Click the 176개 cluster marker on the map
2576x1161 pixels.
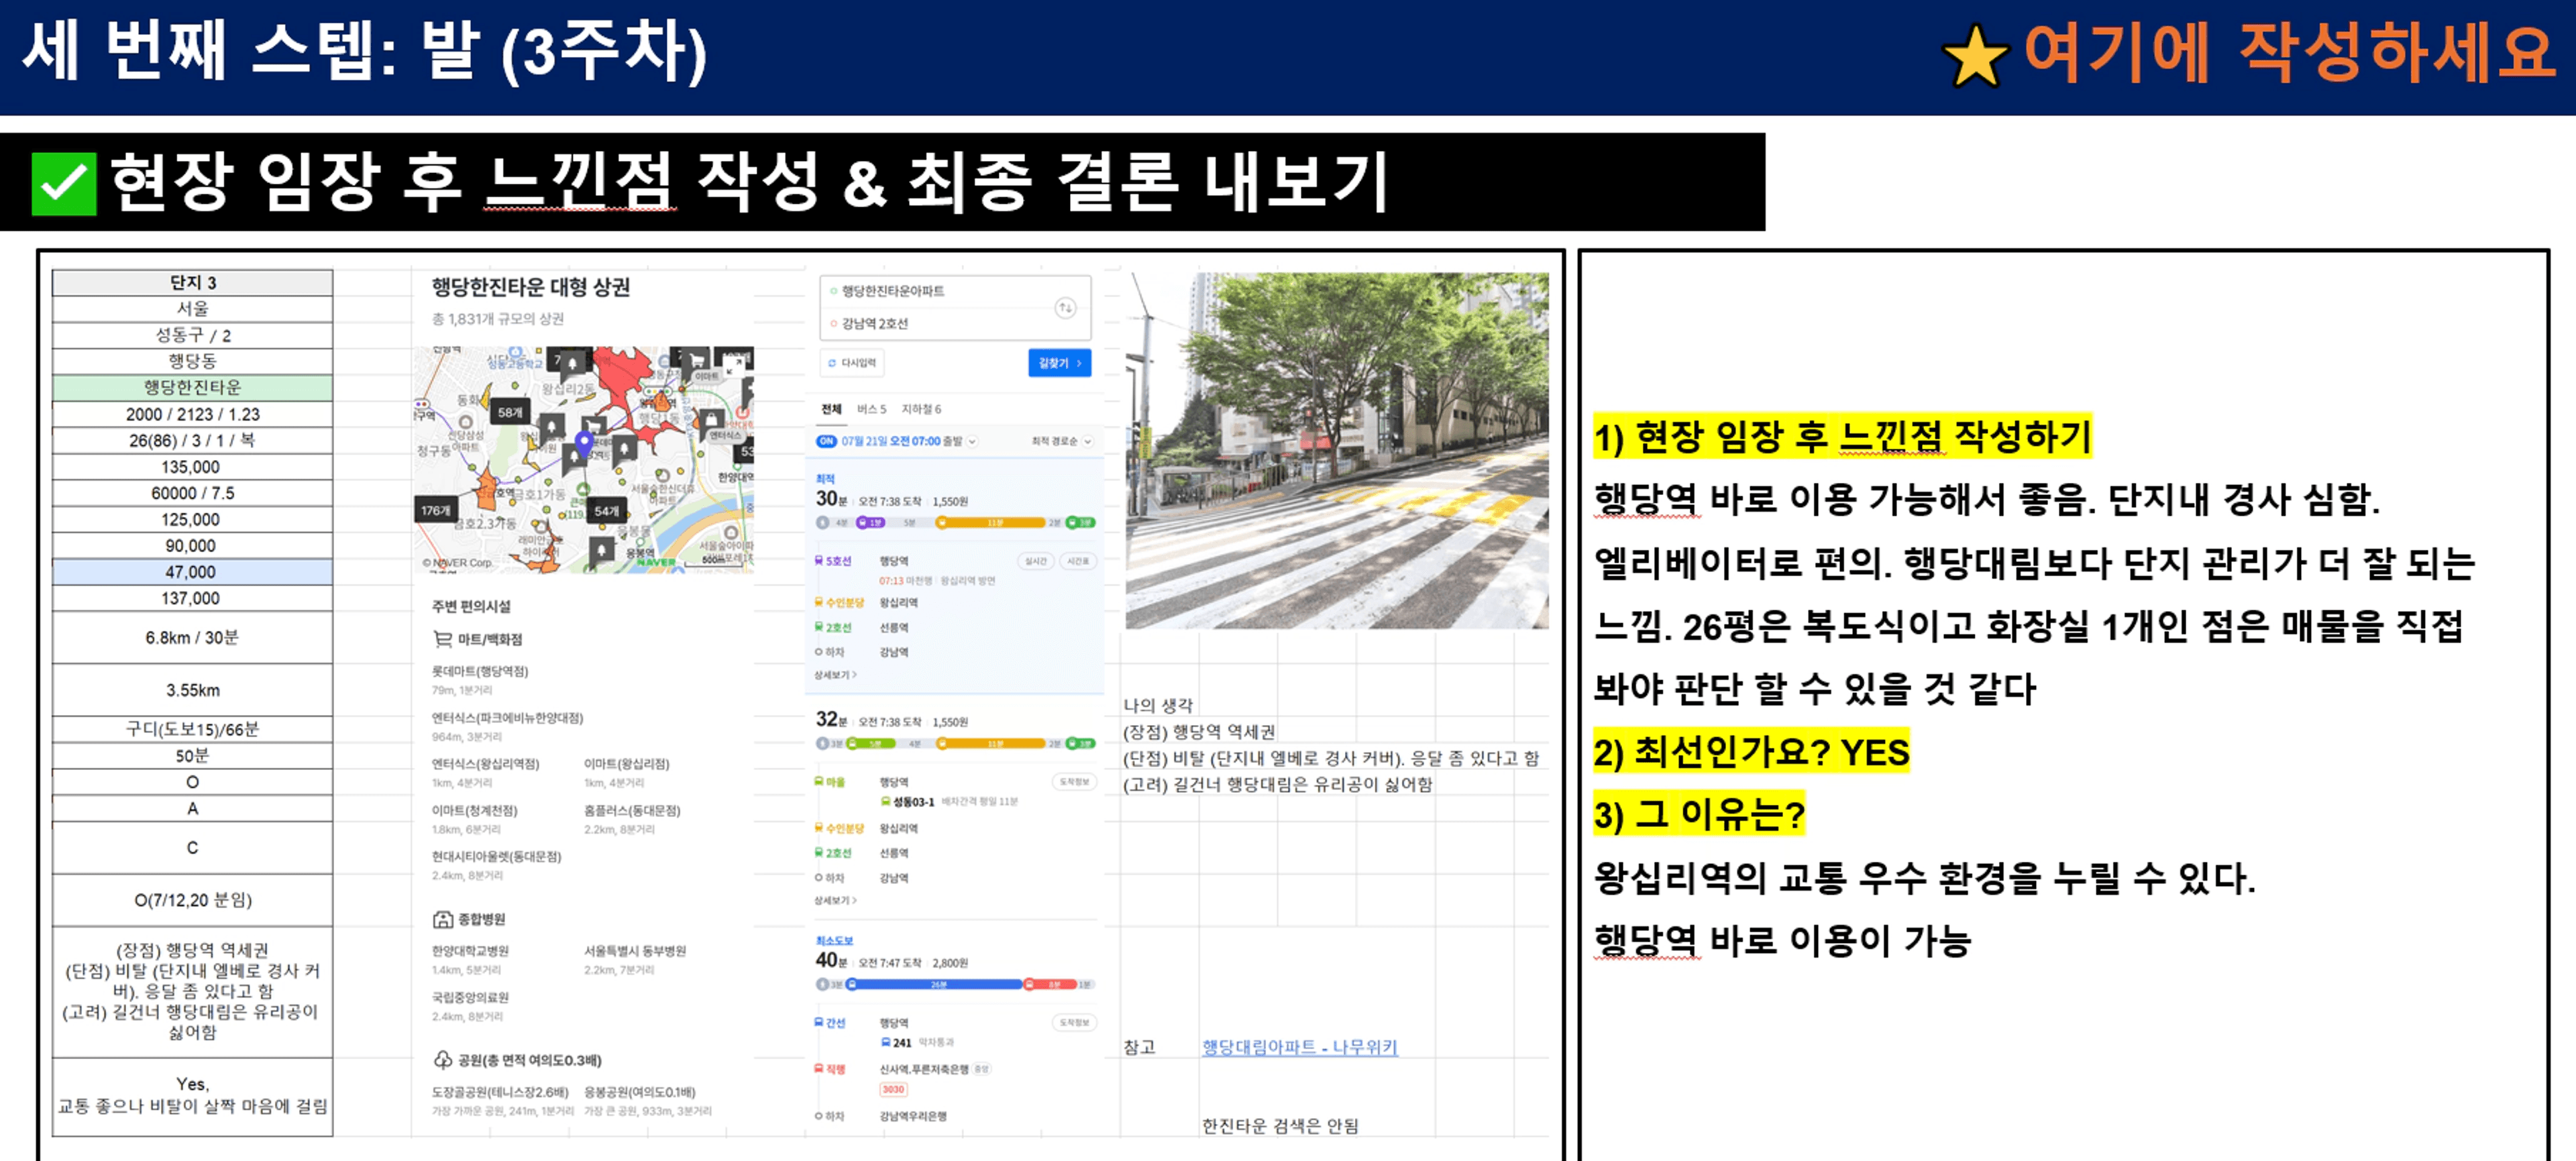(x=435, y=510)
